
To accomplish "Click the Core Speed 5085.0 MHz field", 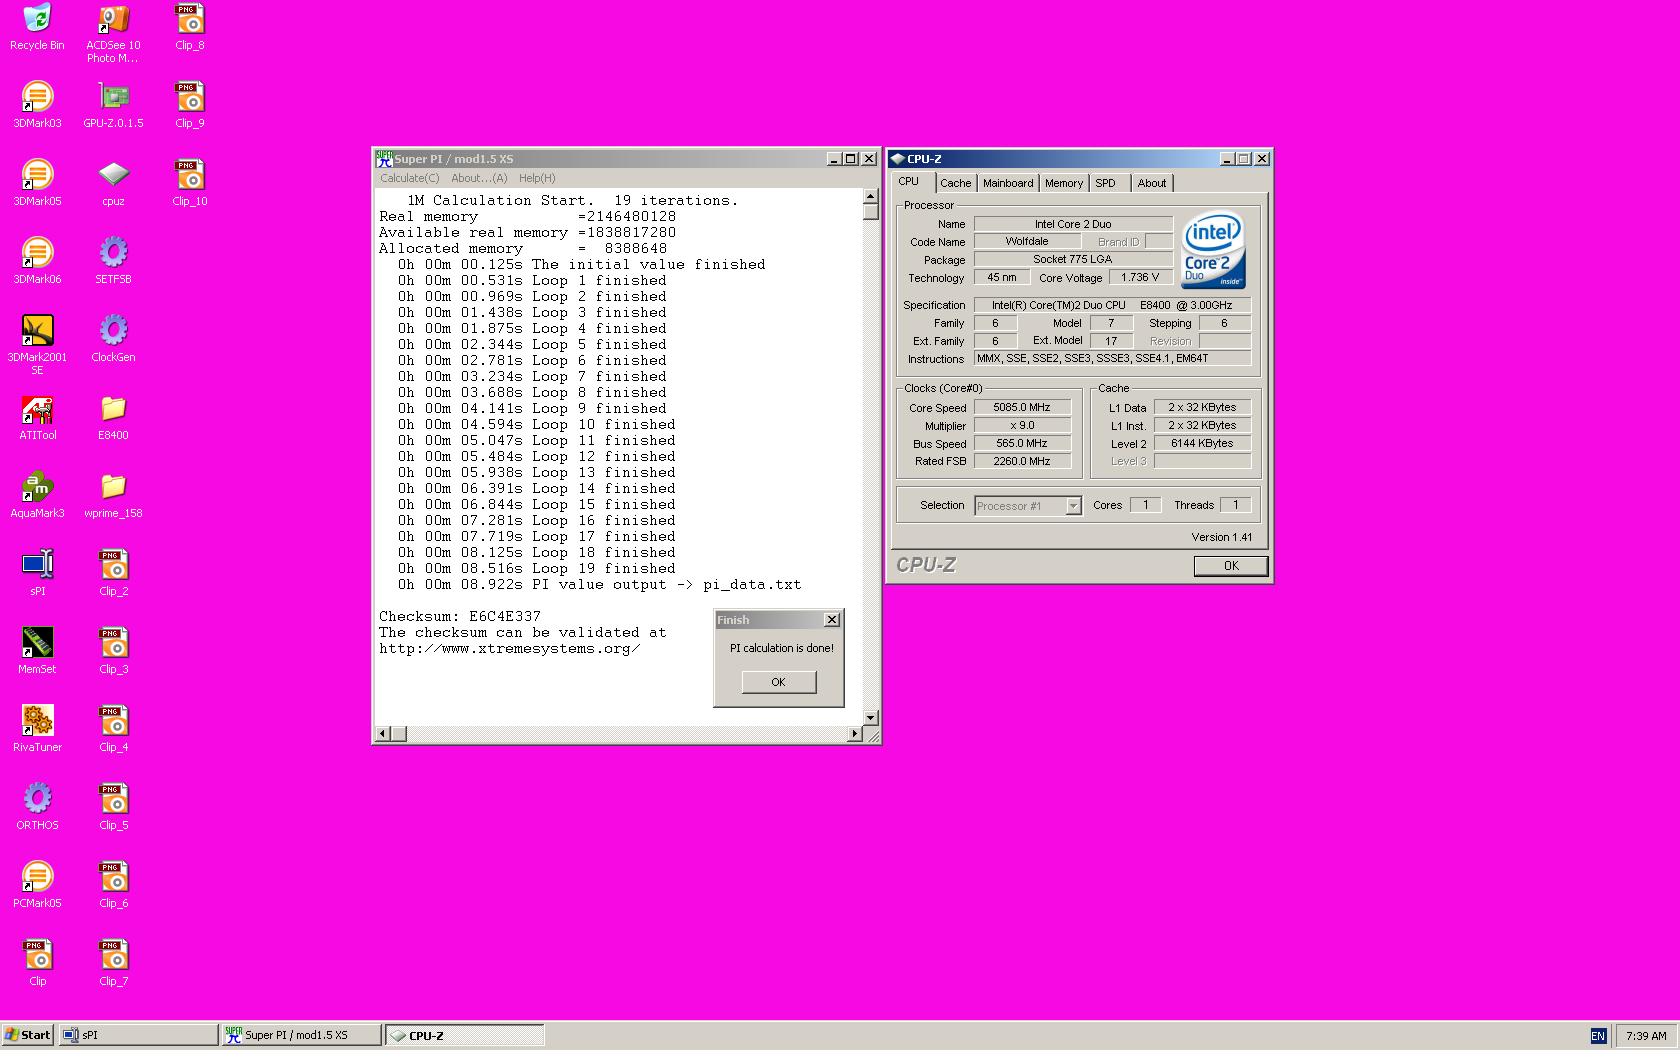I will (1022, 407).
